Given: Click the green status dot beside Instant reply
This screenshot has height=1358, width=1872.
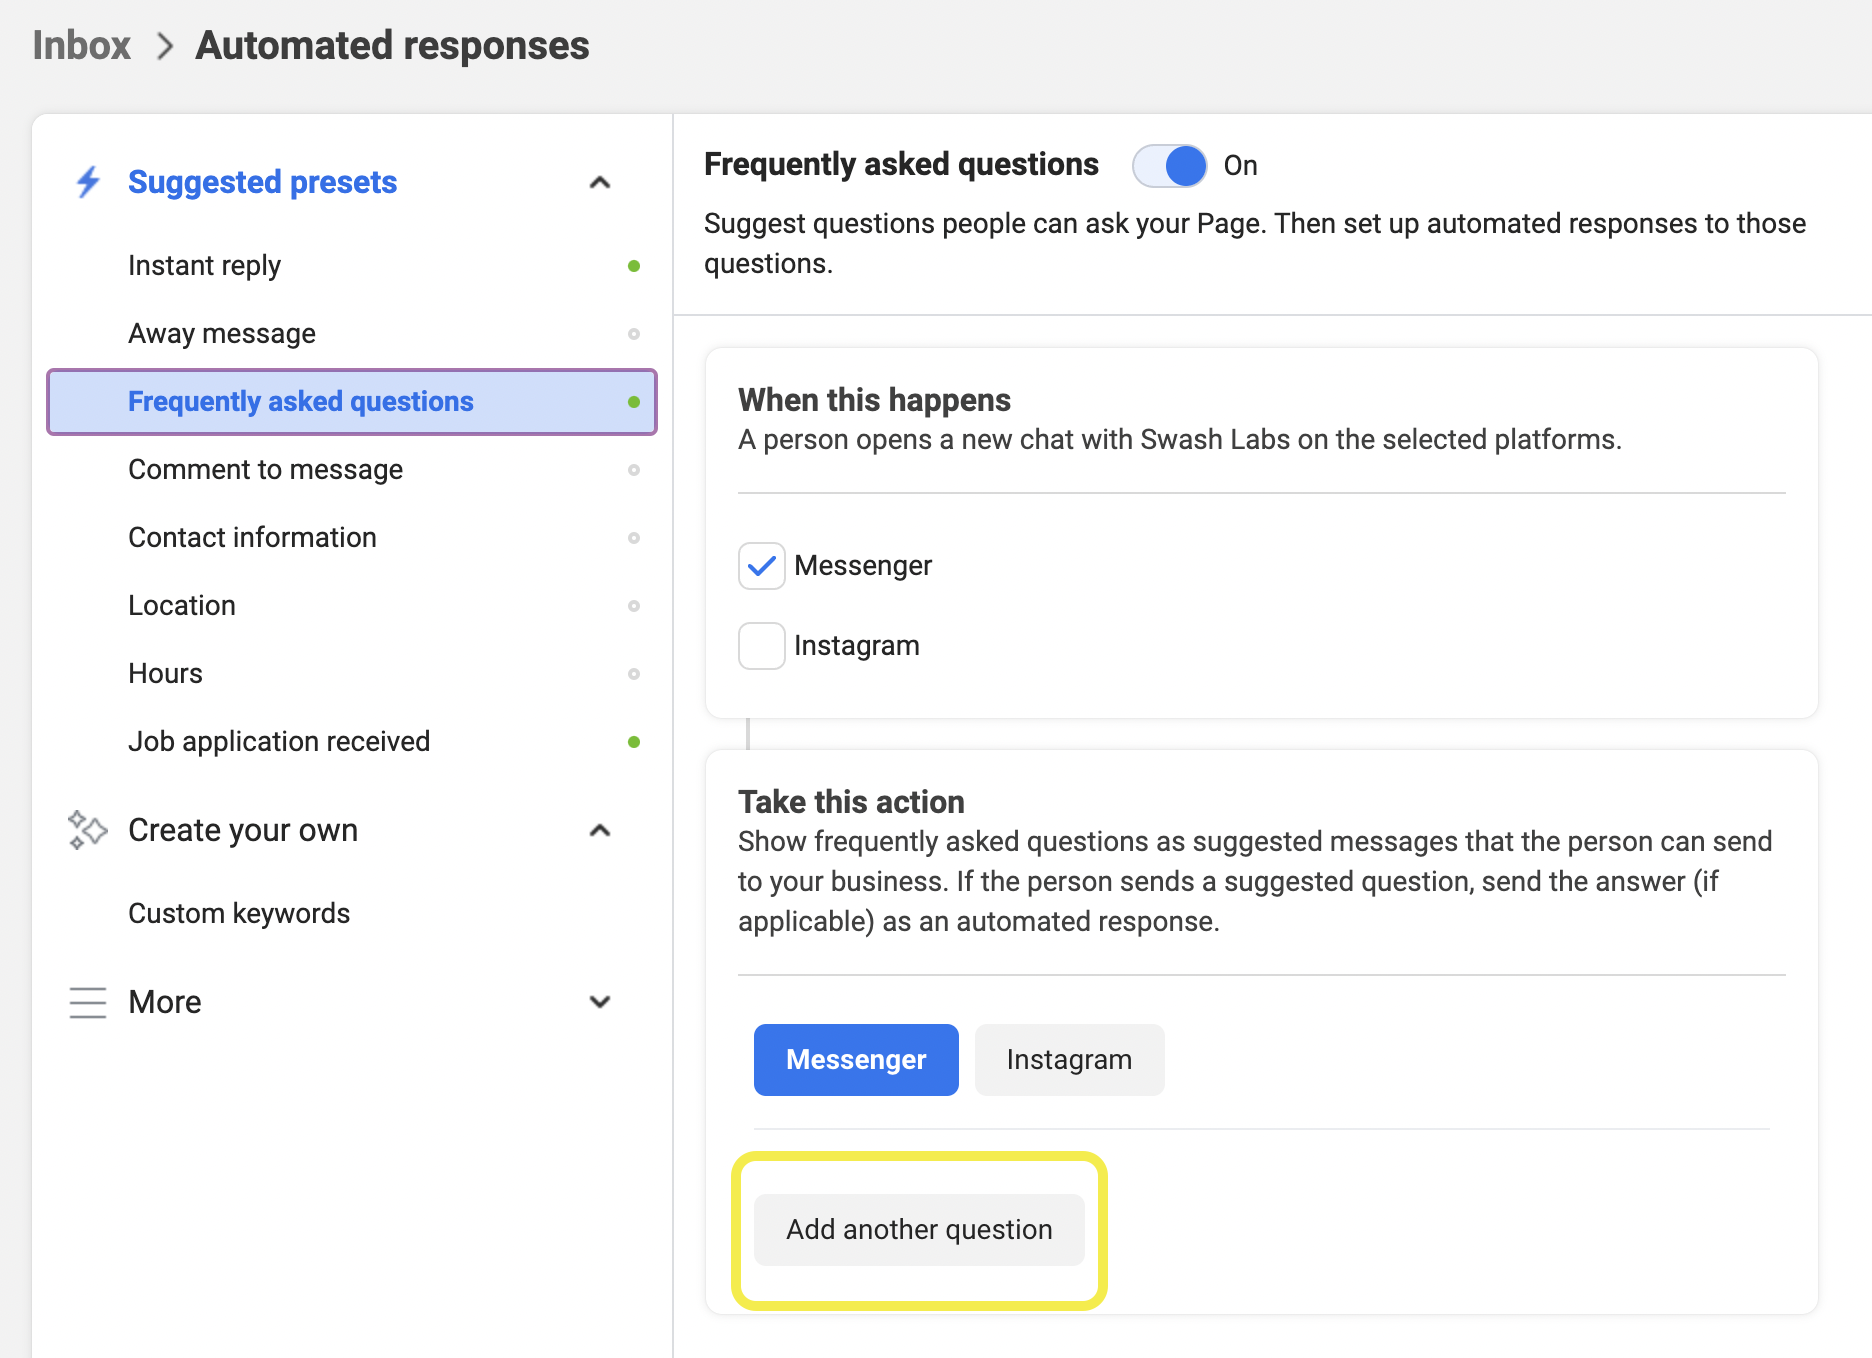Looking at the screenshot, I should click(x=634, y=266).
